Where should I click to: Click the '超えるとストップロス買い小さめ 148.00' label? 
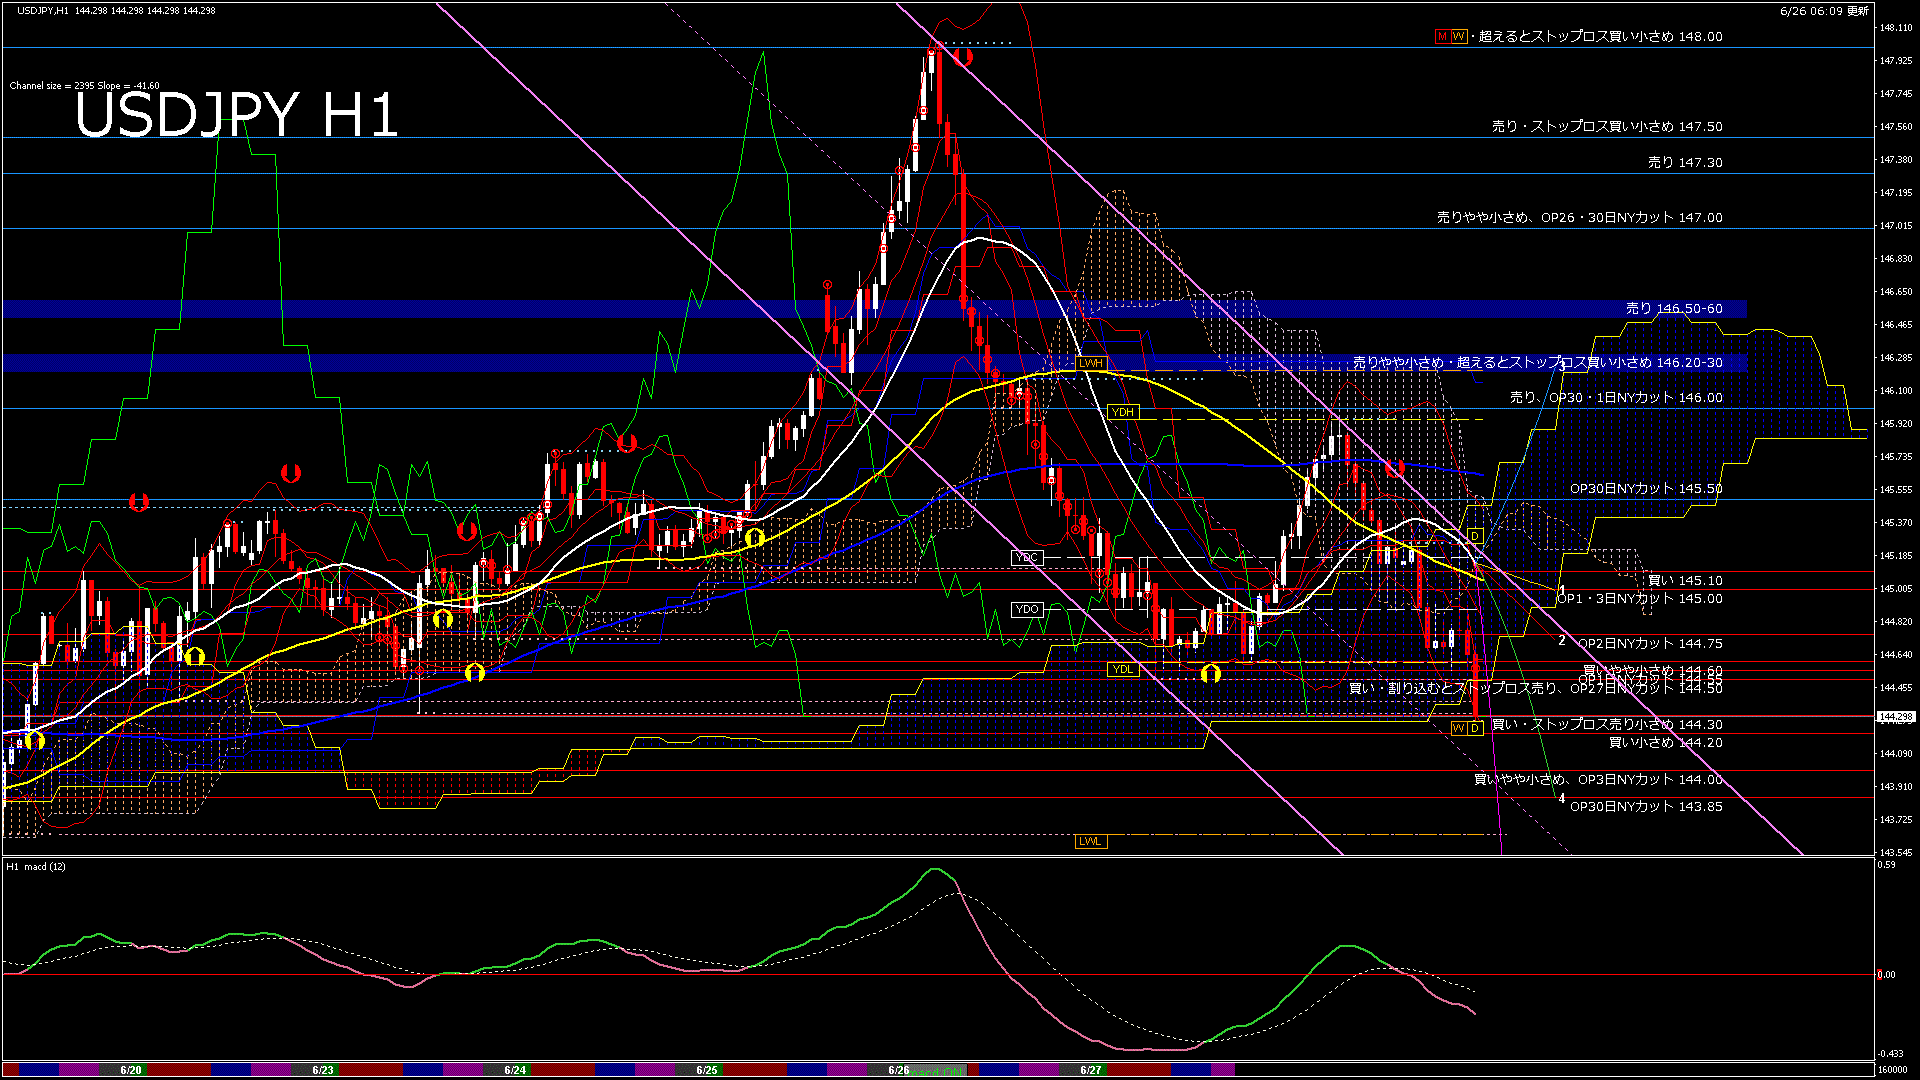[x=1600, y=36]
